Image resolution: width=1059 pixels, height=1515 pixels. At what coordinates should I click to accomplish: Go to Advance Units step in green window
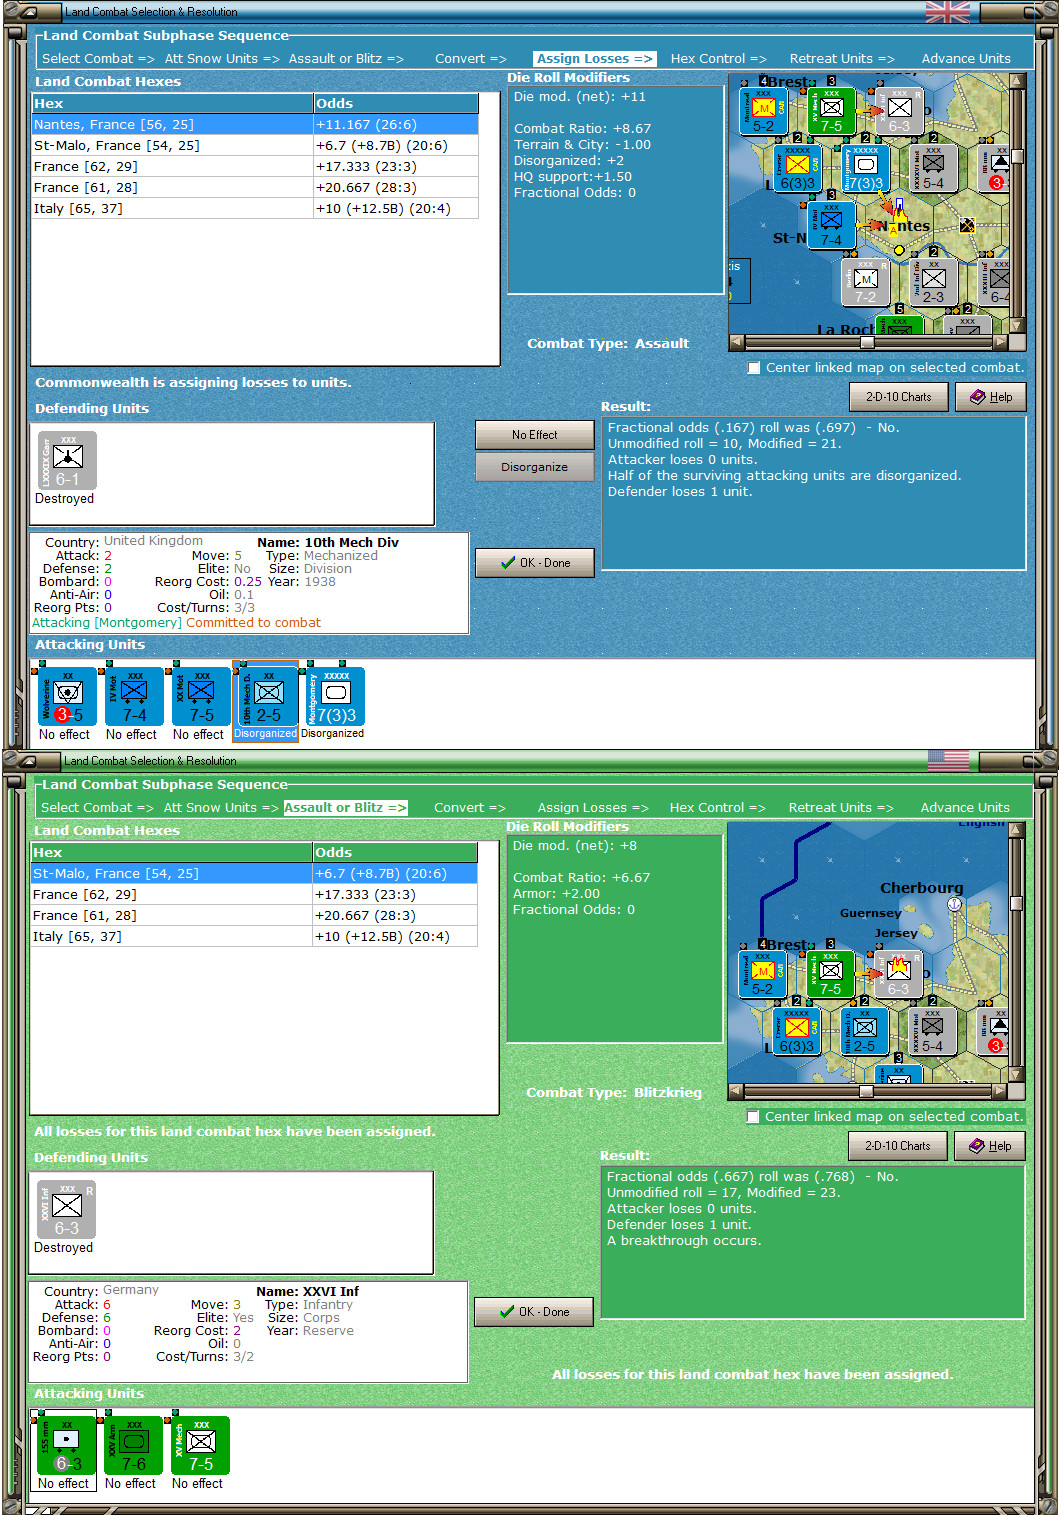coord(965,808)
